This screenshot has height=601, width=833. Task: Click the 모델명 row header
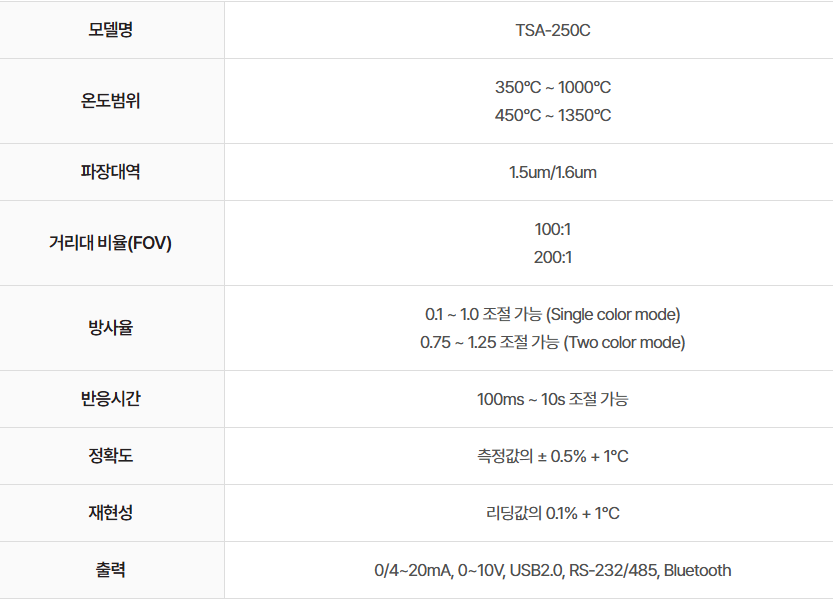pyautogui.click(x=111, y=30)
